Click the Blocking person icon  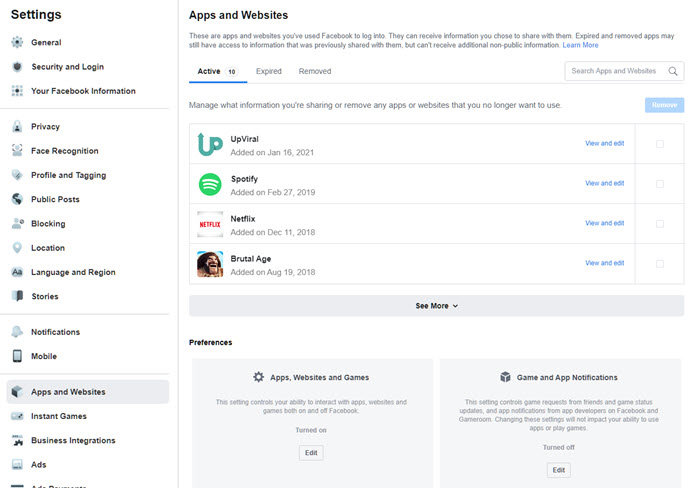pos(17,223)
